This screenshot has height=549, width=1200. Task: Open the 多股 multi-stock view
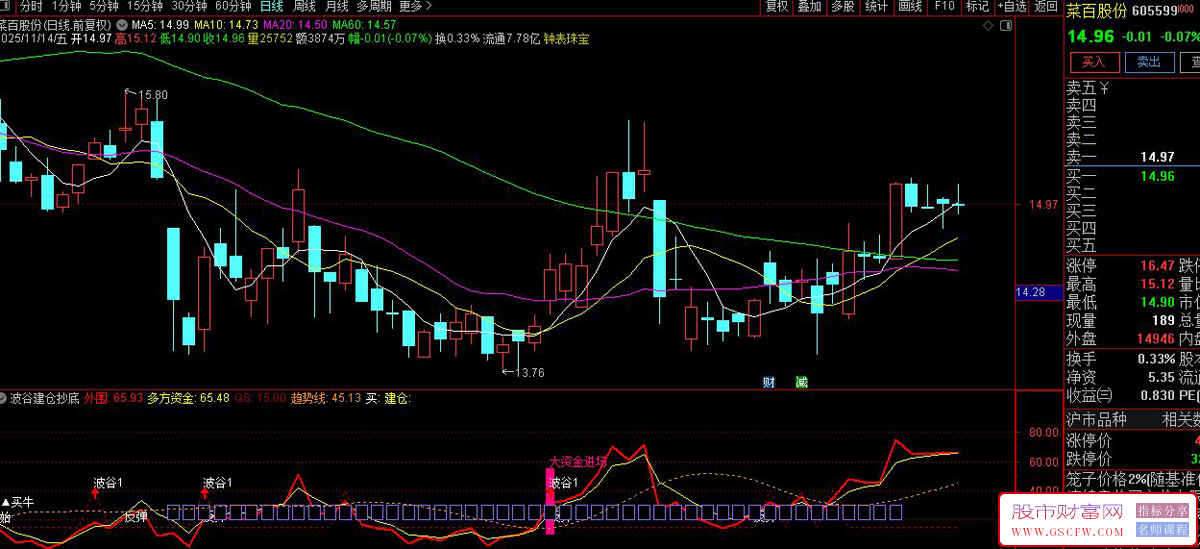[x=842, y=6]
